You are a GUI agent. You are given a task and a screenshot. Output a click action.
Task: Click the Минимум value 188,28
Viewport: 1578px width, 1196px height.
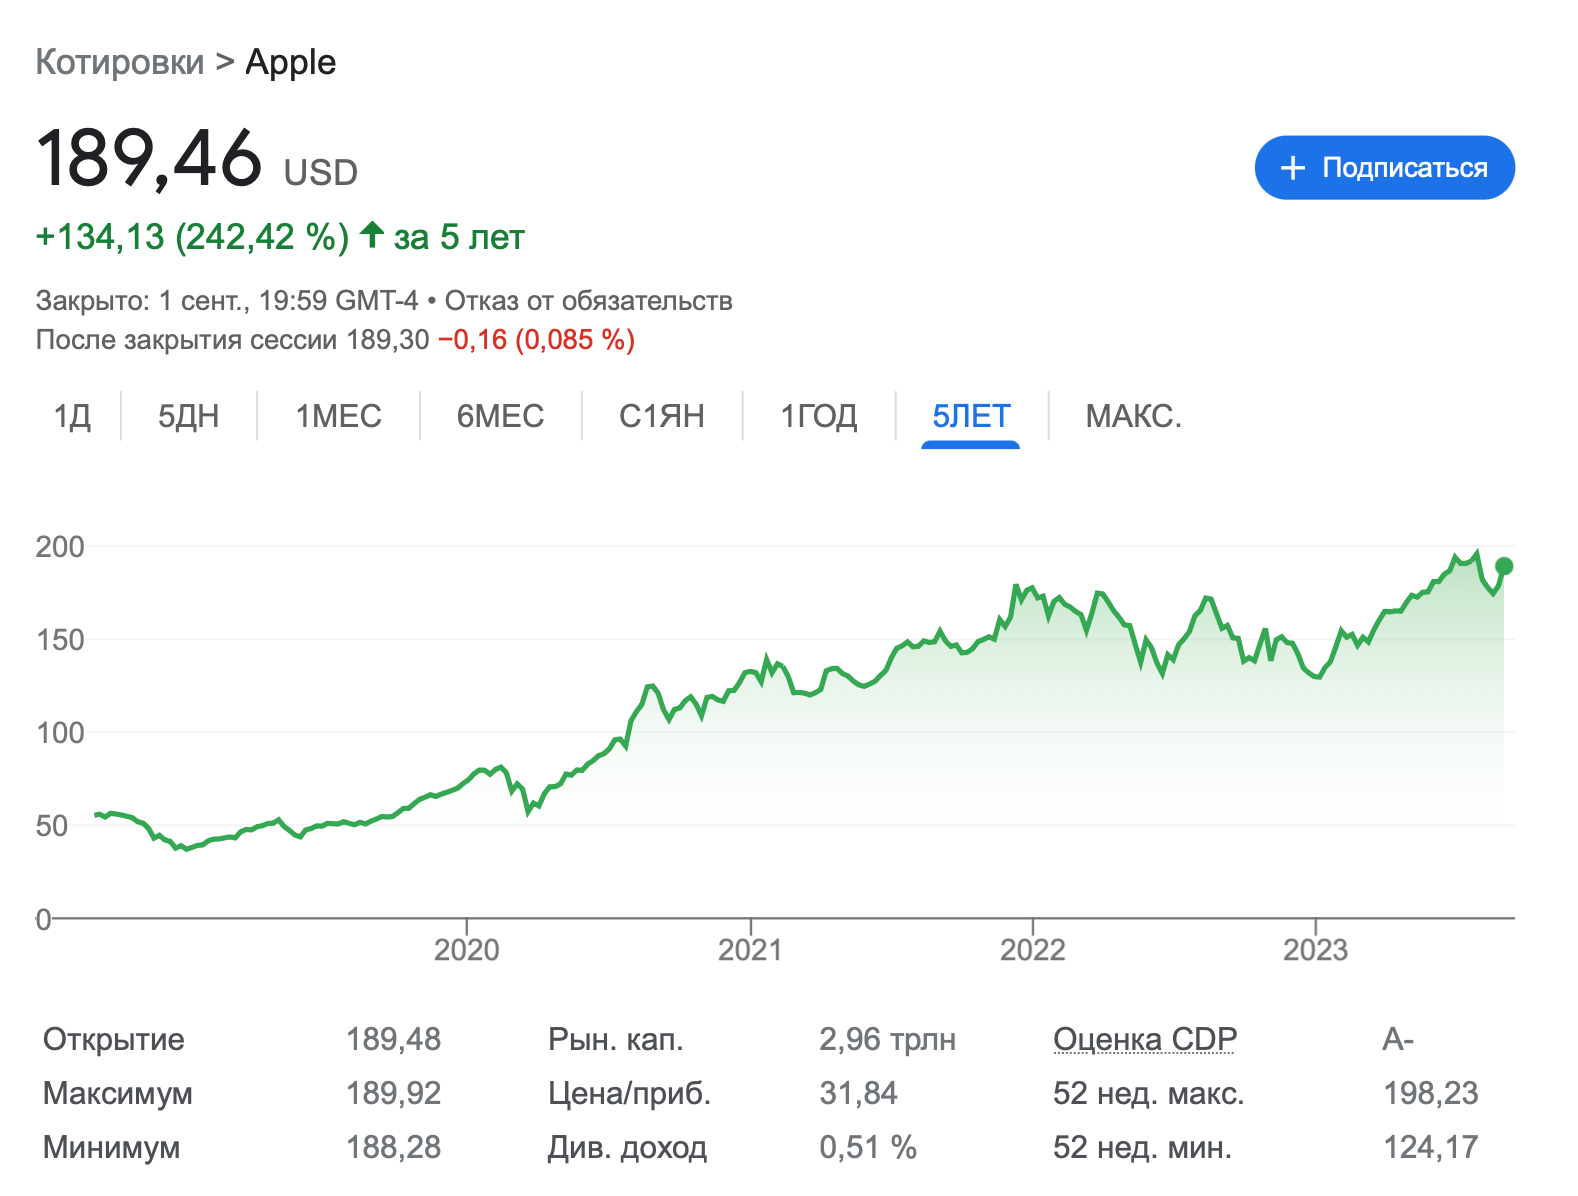pyautogui.click(x=394, y=1147)
